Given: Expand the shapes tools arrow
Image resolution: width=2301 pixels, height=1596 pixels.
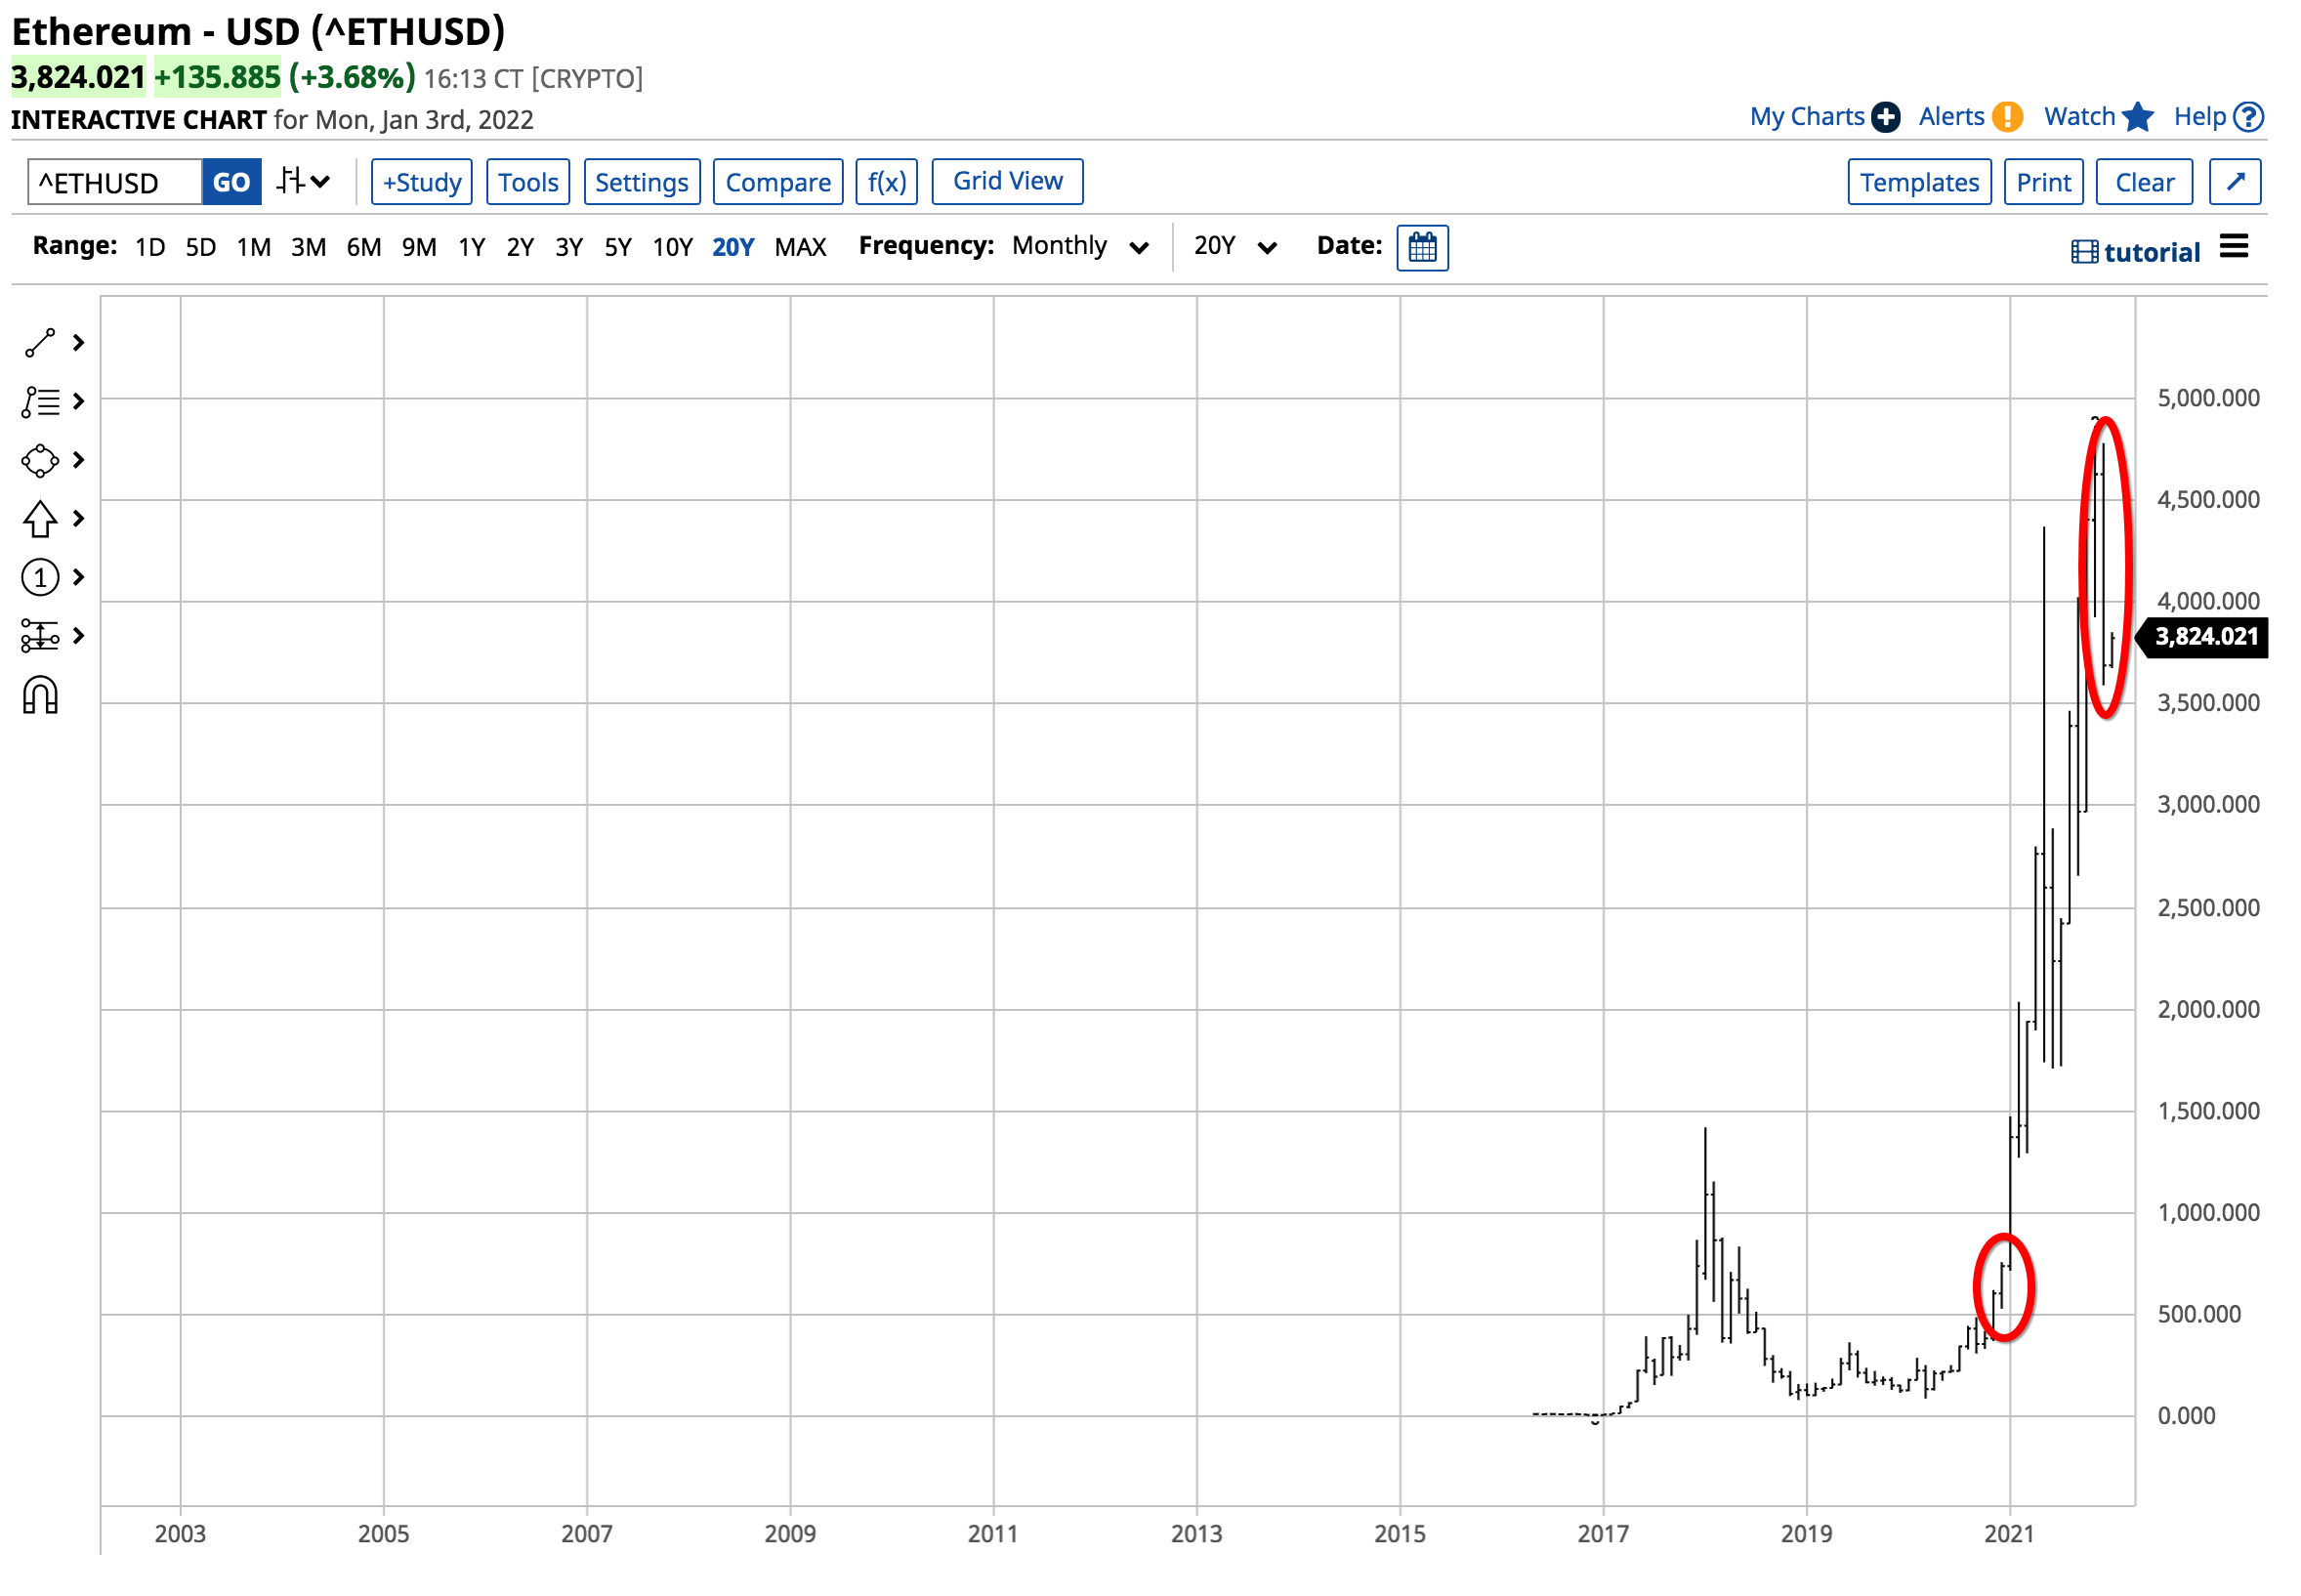Looking at the screenshot, I should pos(78,461).
